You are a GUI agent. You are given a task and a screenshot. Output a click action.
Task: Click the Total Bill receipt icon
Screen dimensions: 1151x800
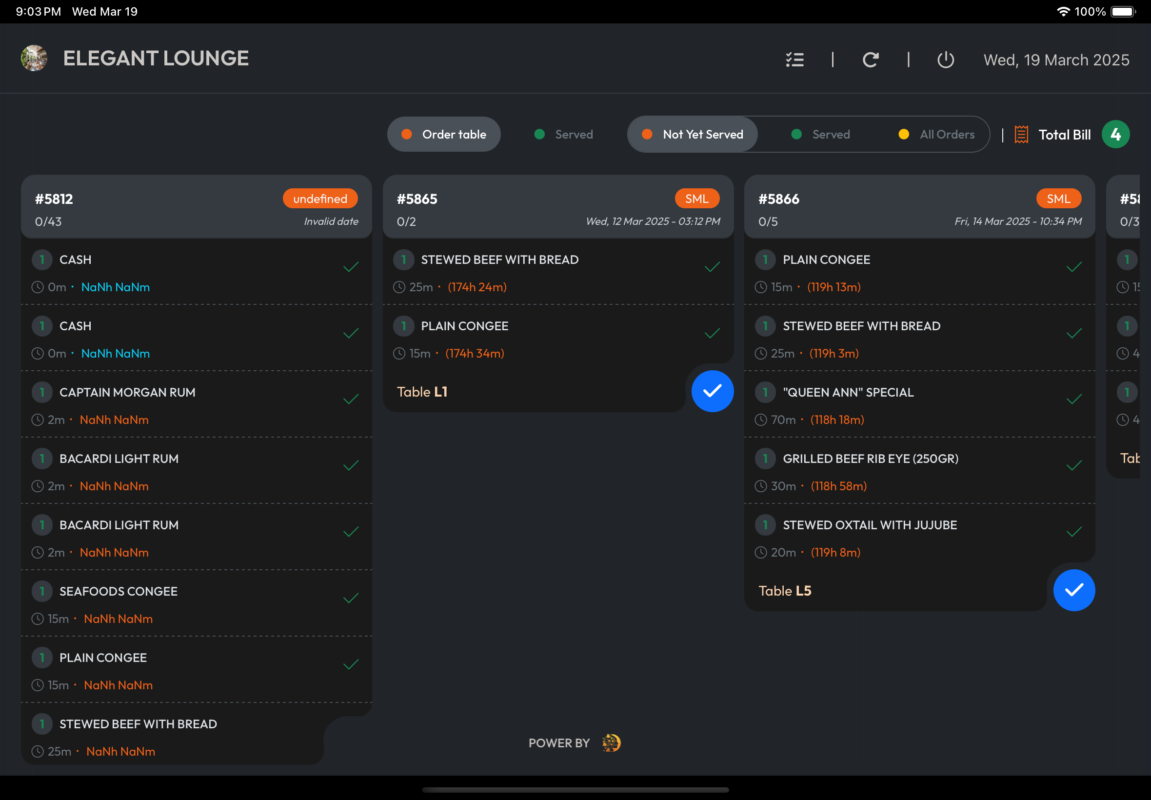[x=1021, y=134]
